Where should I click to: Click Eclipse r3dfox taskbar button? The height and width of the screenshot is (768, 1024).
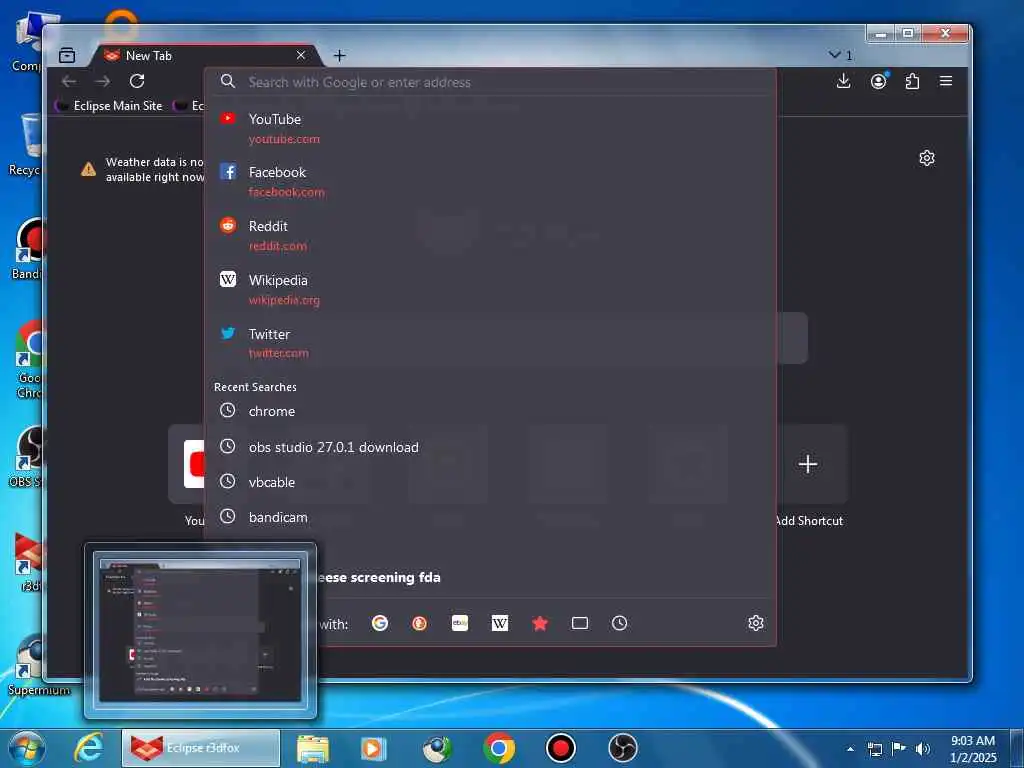tap(200, 748)
